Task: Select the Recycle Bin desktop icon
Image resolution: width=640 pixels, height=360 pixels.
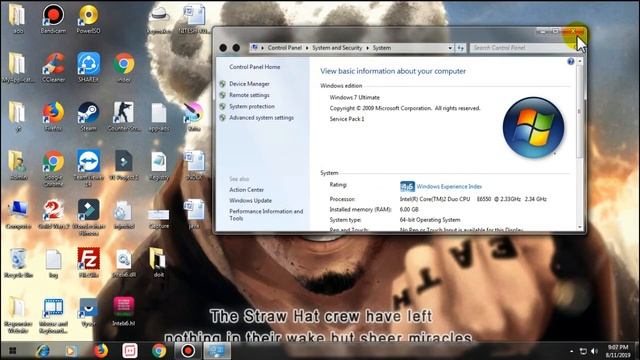Action: [18, 263]
